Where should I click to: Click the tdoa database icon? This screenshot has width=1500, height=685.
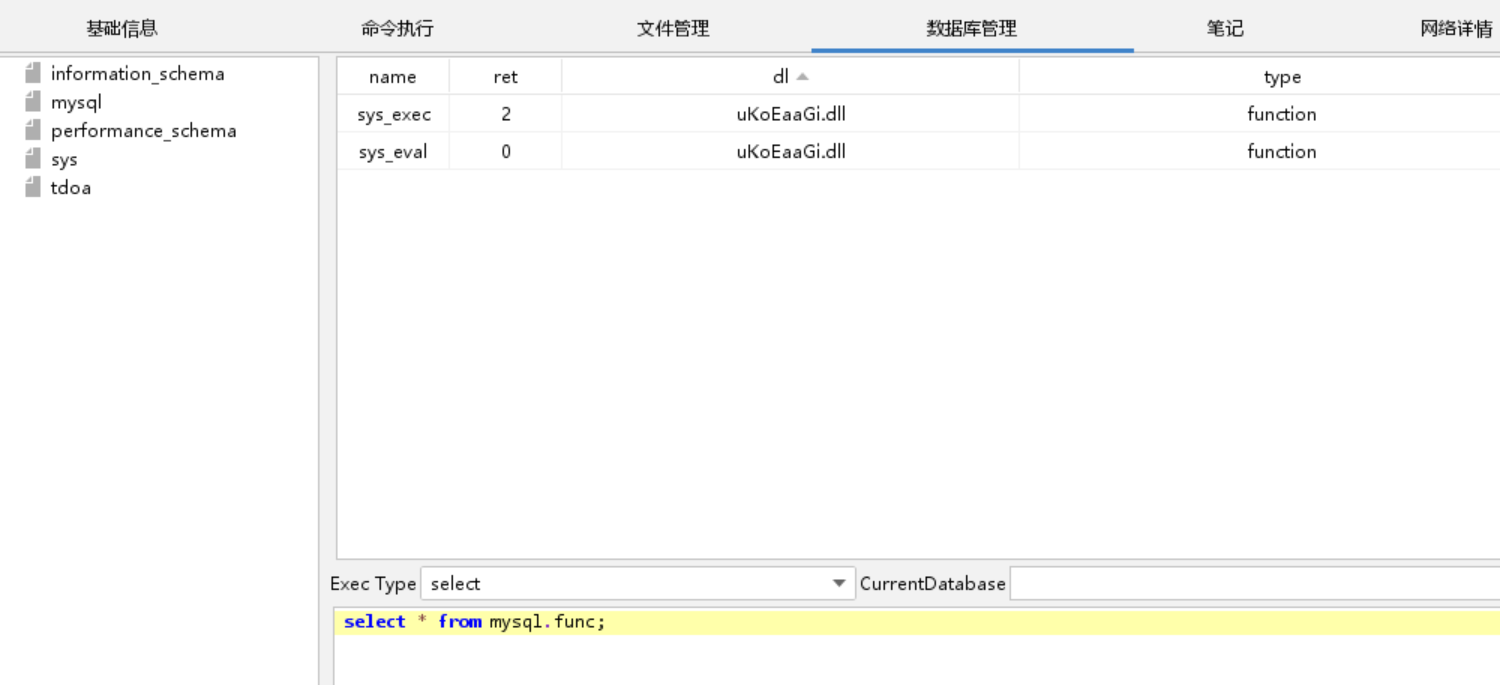[x=33, y=188]
